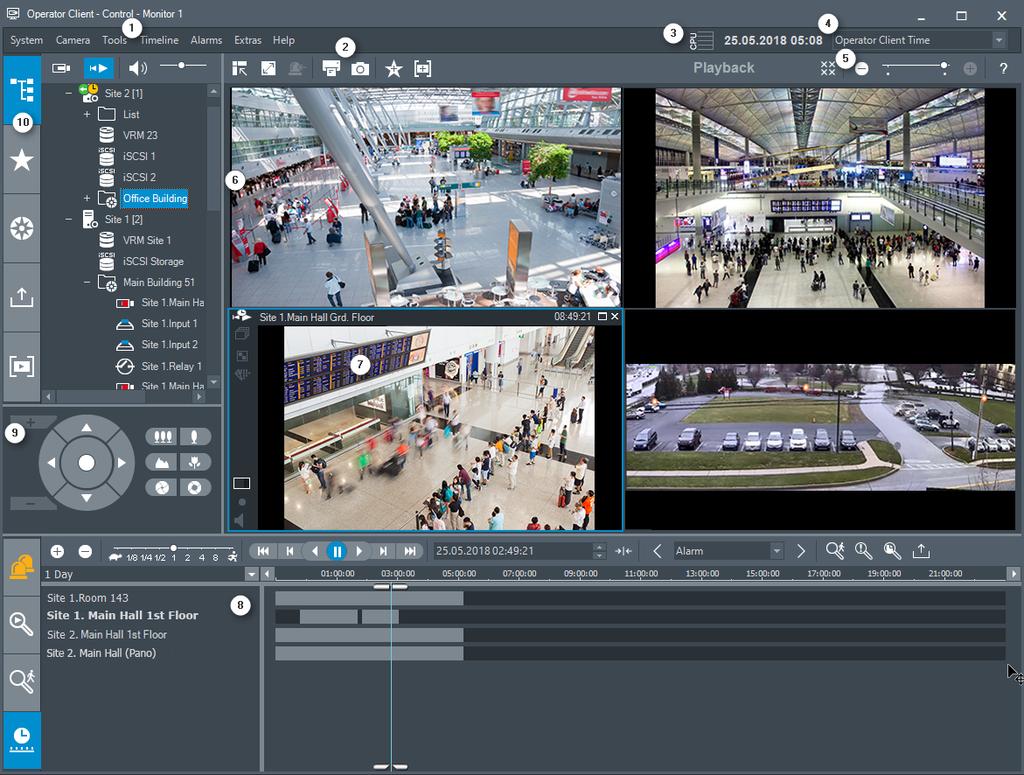Save a snapshot with camera icon
Image resolution: width=1024 pixels, height=775 pixels.
point(360,68)
